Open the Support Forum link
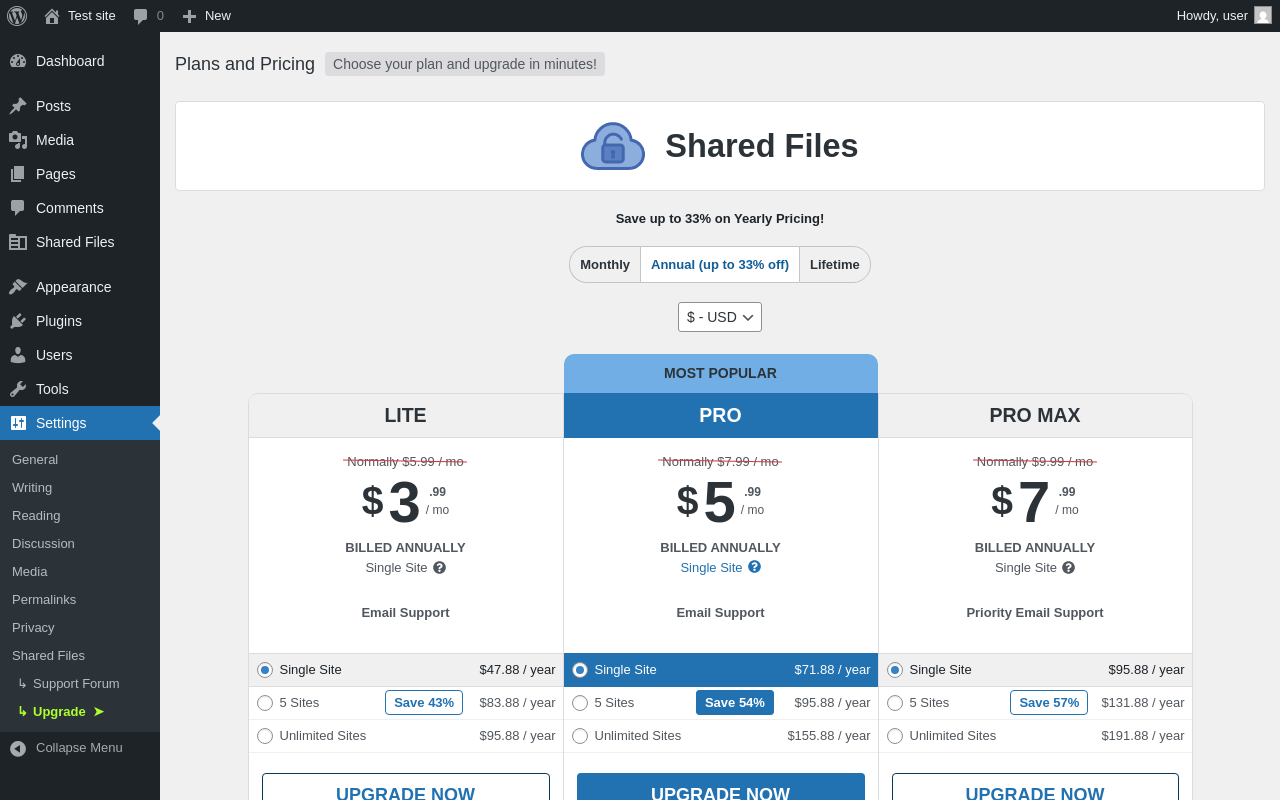Viewport: 1280px width, 800px height. click(76, 683)
